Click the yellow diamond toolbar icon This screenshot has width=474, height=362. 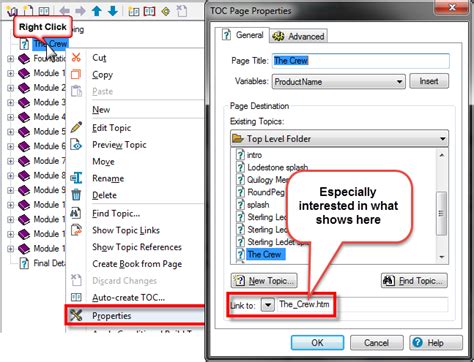[x=166, y=11]
